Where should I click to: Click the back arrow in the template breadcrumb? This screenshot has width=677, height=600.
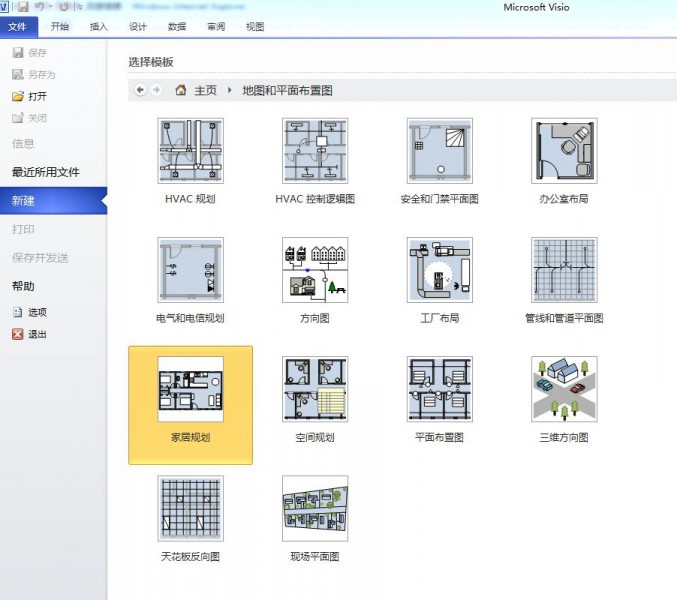click(x=140, y=90)
